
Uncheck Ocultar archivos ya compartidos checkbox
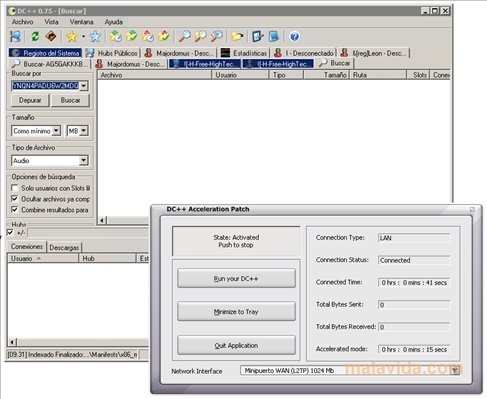tap(14, 199)
